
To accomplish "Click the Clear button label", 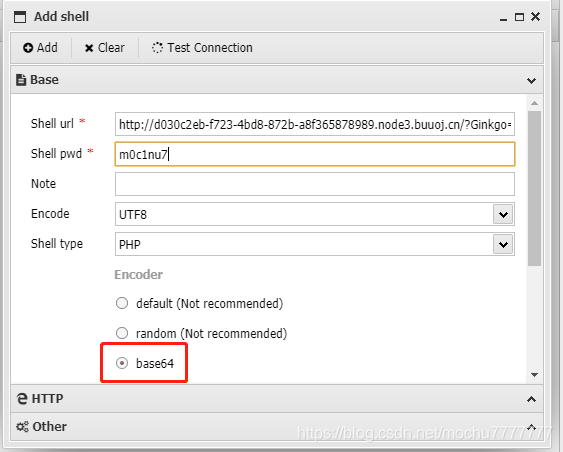I will [x=111, y=48].
